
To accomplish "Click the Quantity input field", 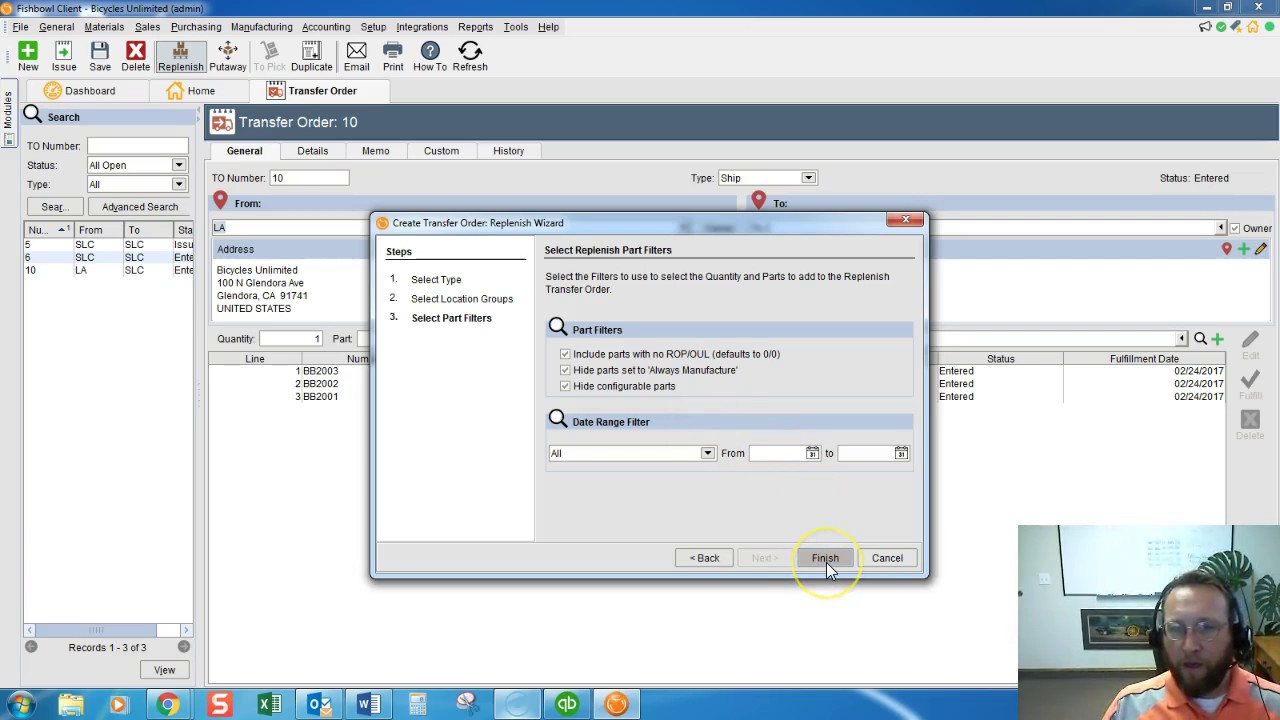I will coord(291,339).
